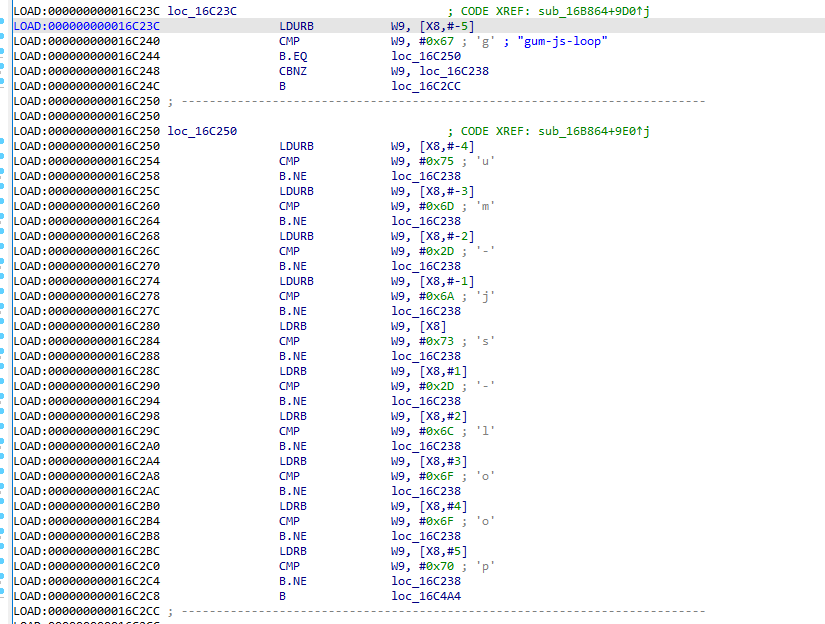Click the loc_16C250 label definition
Screen dimensions: 825x624
pos(202,131)
